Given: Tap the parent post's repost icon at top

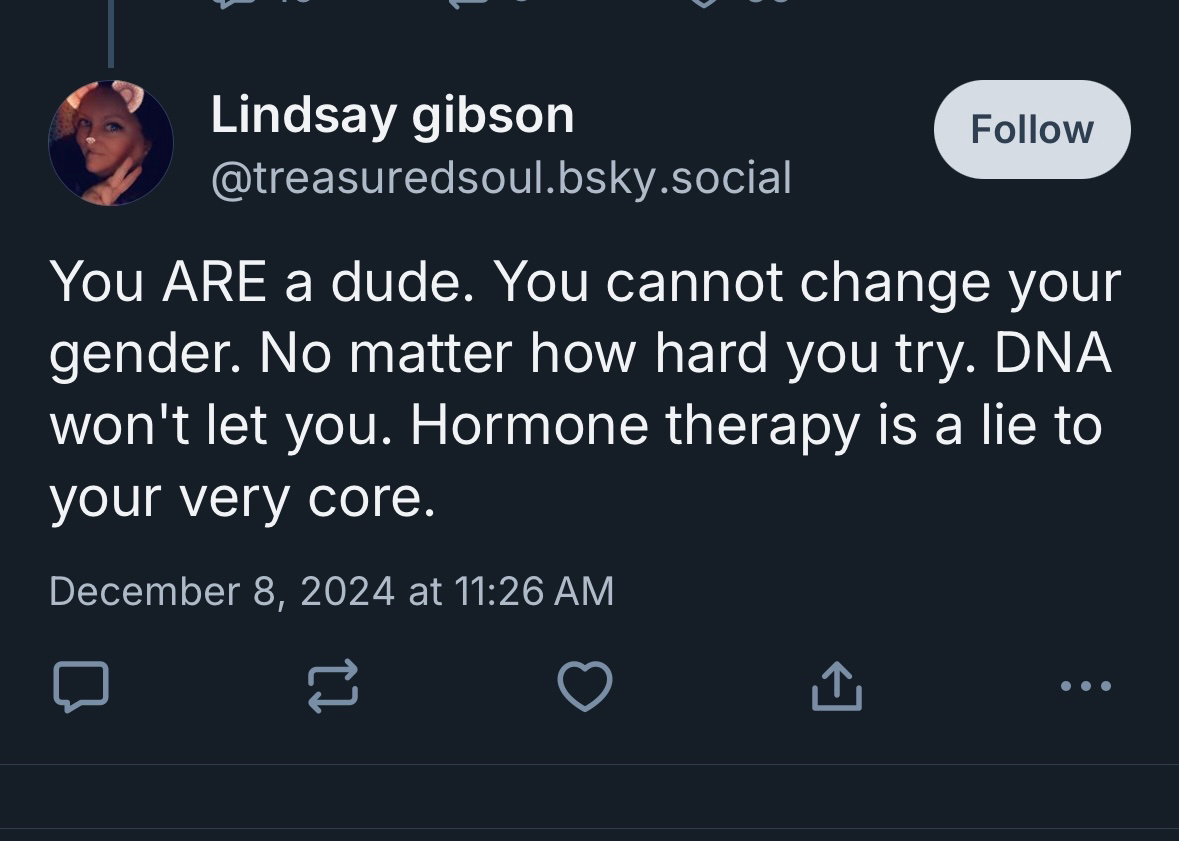Looking at the screenshot, I should 467,3.
